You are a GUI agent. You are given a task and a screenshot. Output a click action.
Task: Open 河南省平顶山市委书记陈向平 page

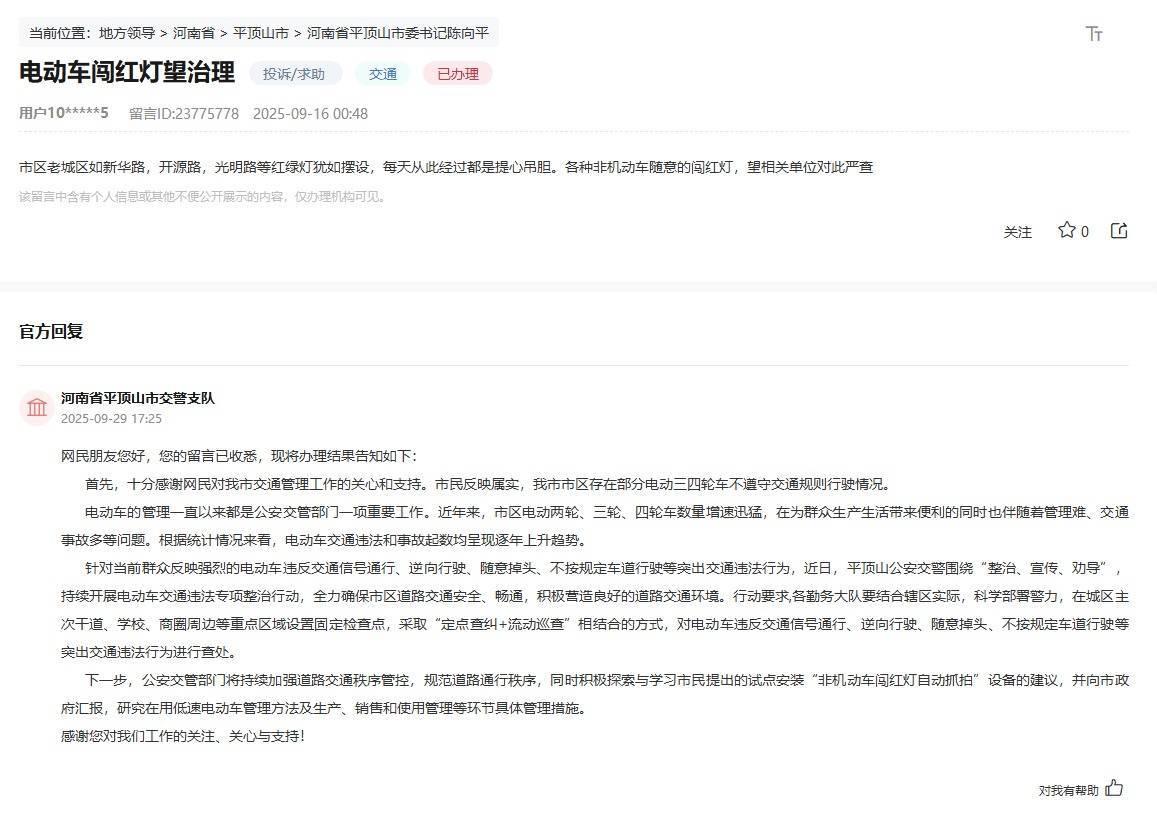tap(394, 32)
